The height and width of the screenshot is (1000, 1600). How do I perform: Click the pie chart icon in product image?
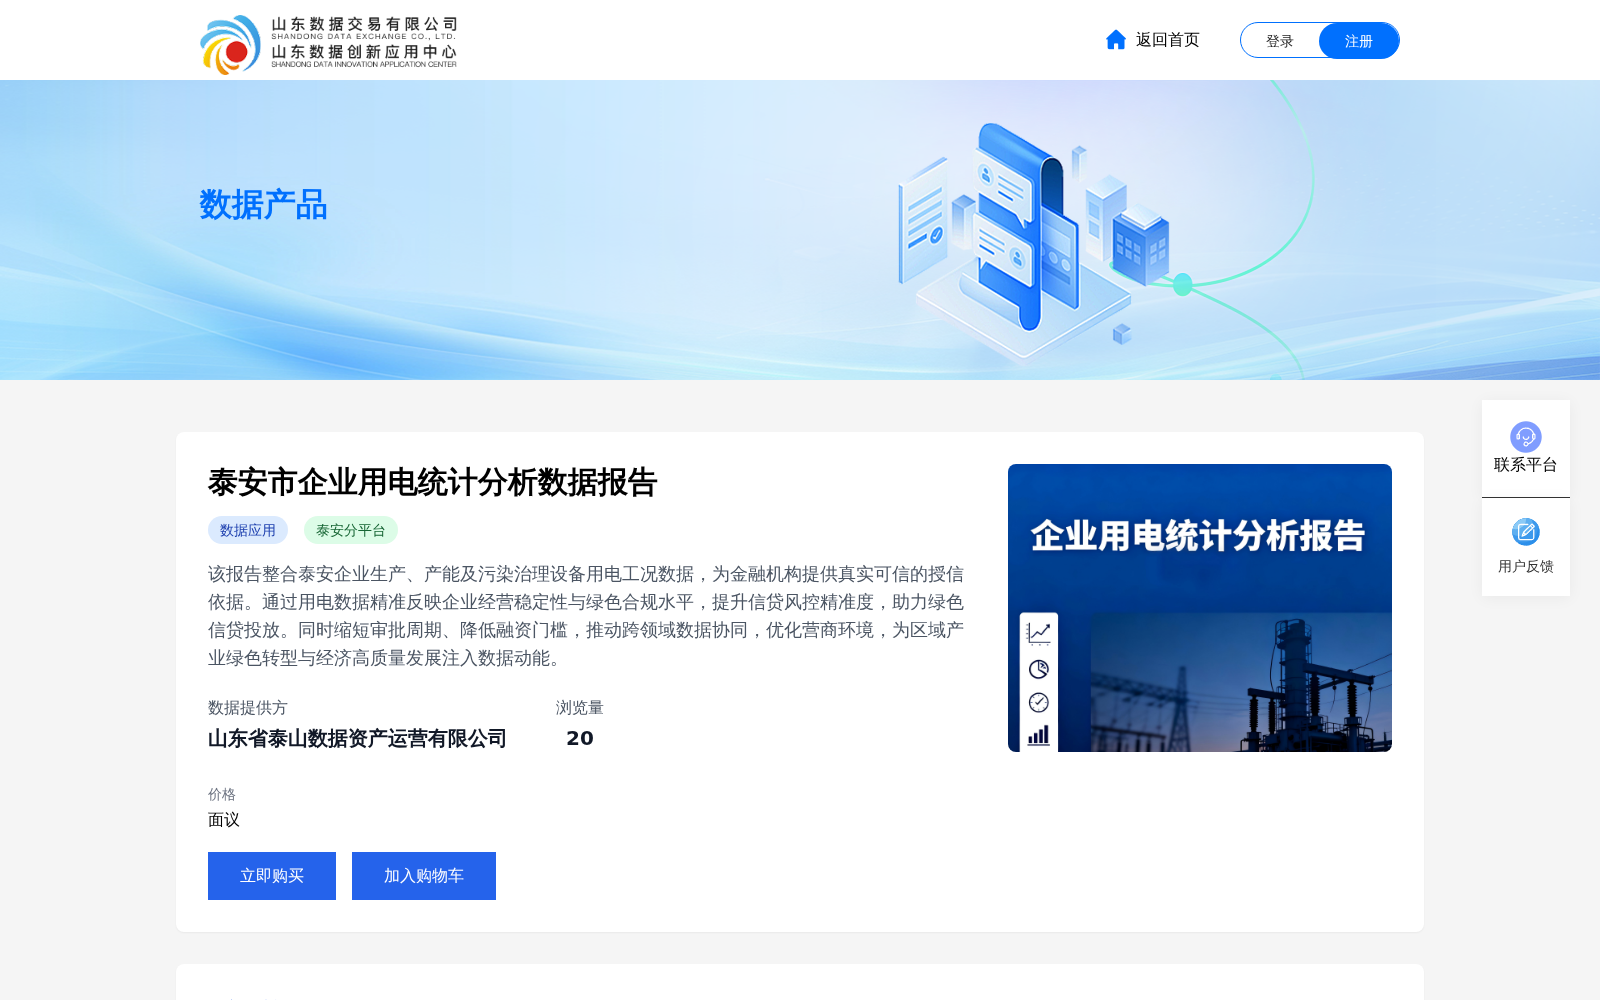point(1039,669)
